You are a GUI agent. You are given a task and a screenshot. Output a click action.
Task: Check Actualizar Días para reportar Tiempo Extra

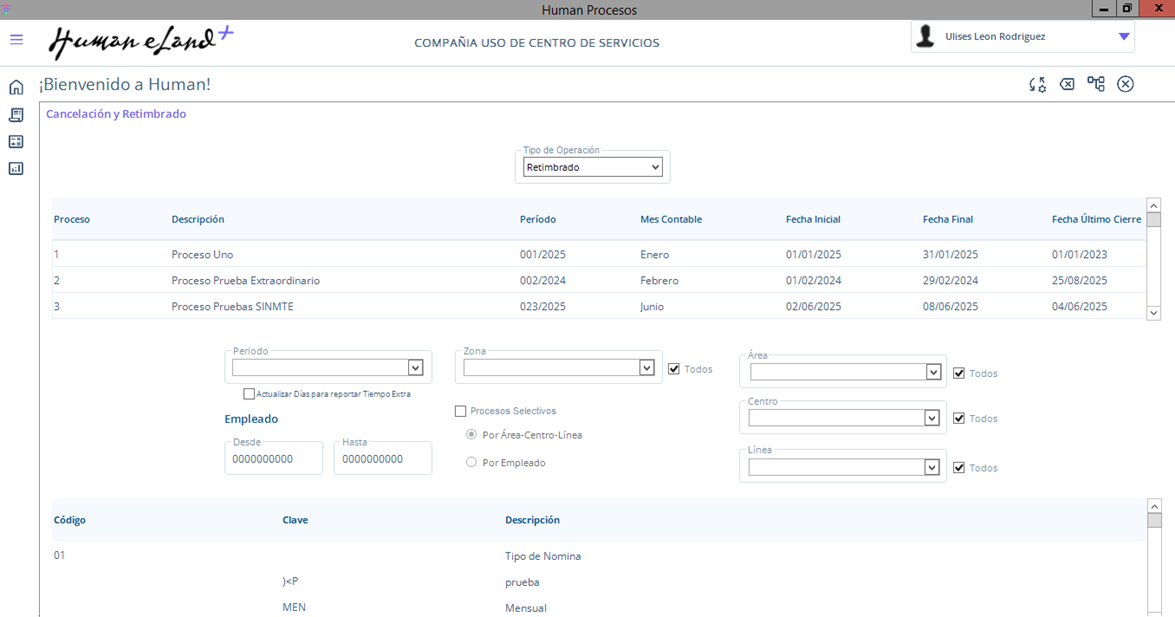pos(249,394)
